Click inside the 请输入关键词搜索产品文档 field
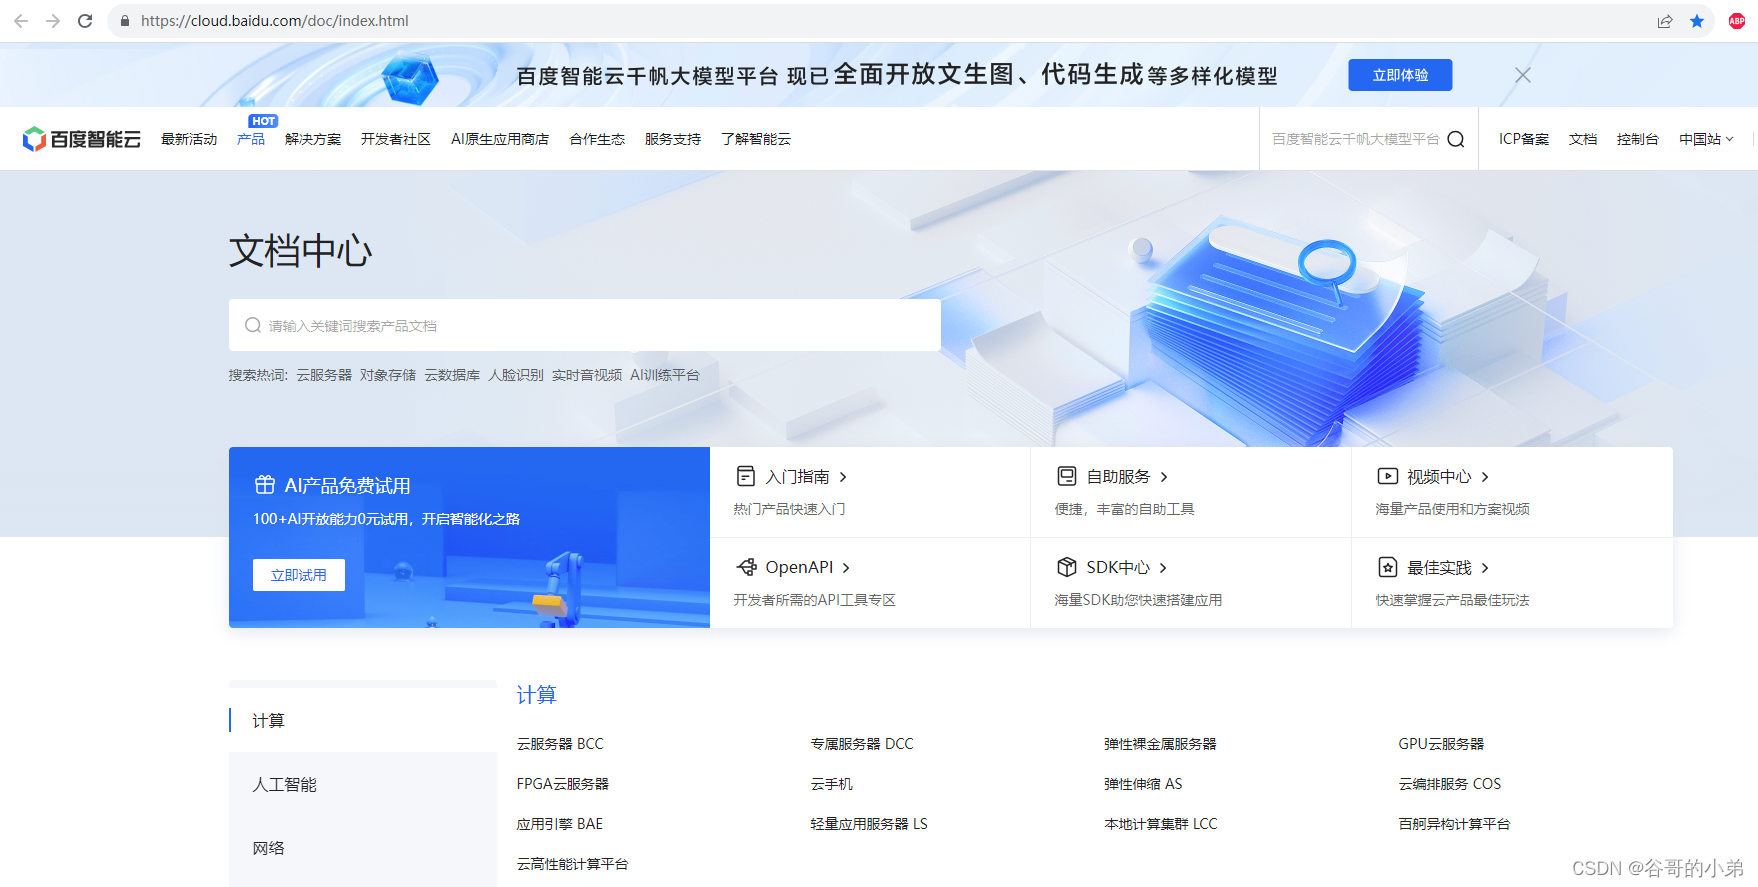Viewport: 1758px width, 887px height. (x=585, y=325)
